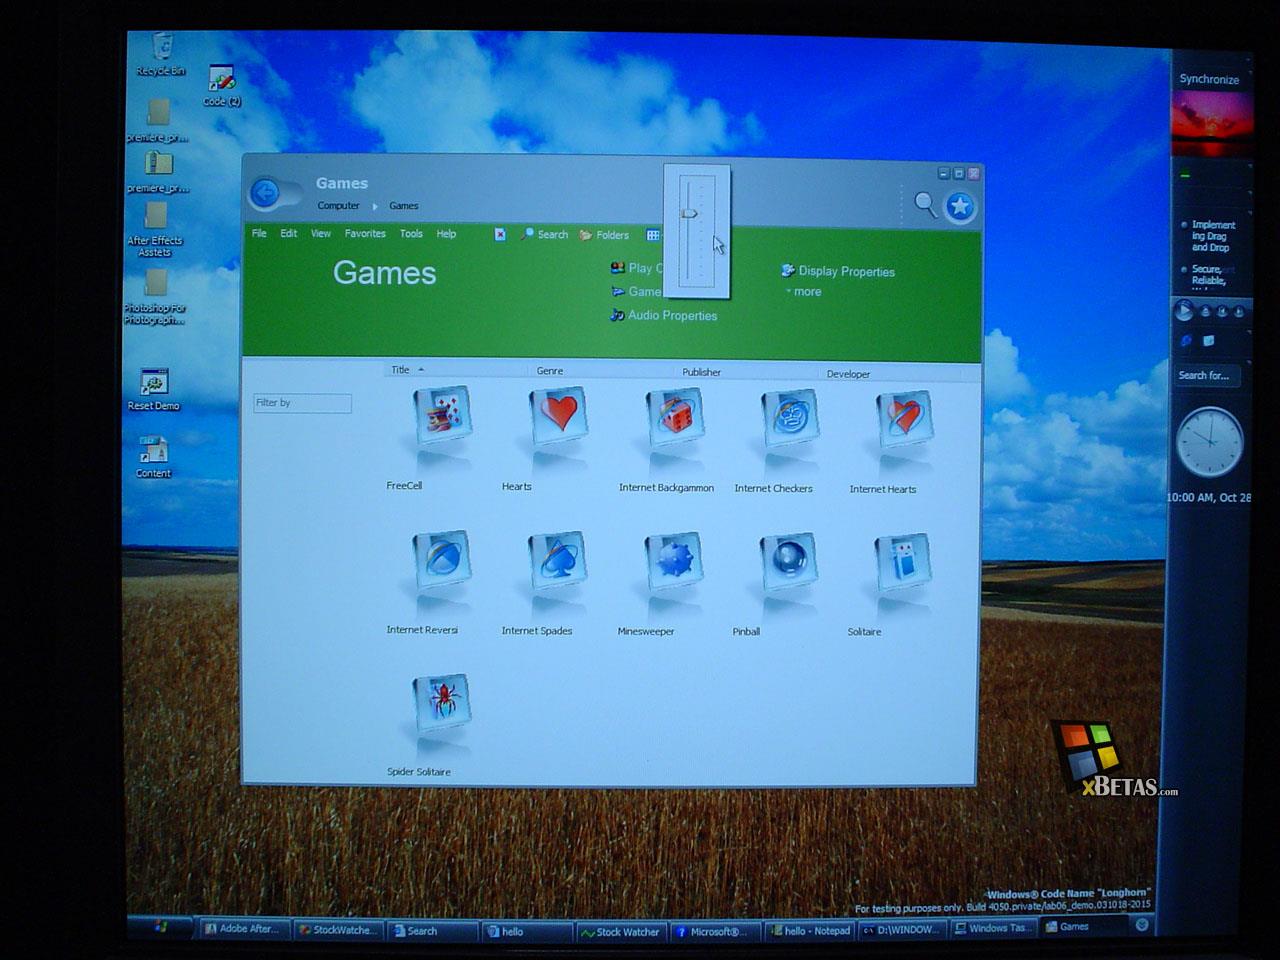Click the sidebar media player play button
Image resolution: width=1280 pixels, height=960 pixels.
point(1184,311)
